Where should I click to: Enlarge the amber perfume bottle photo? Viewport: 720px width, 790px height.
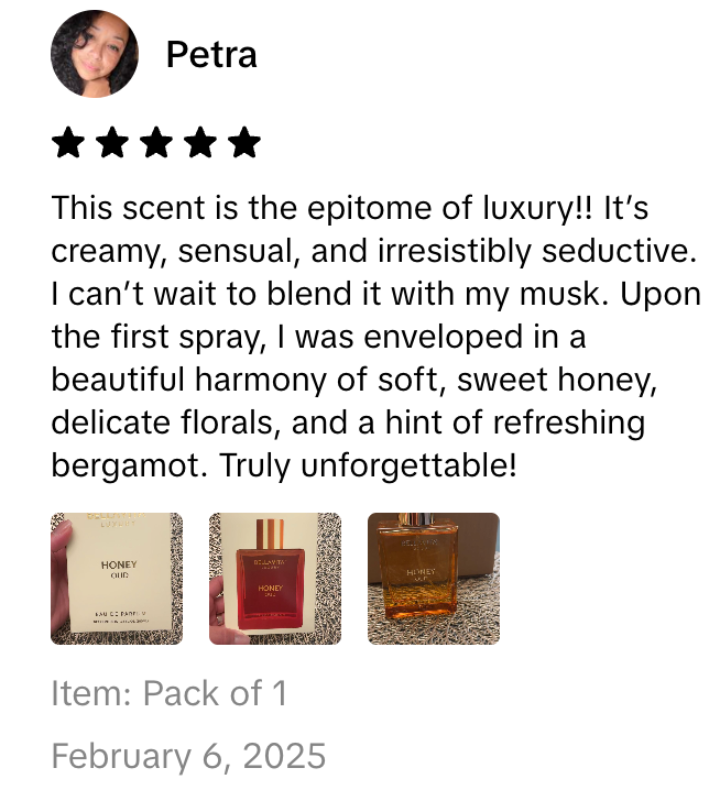pos(434,578)
